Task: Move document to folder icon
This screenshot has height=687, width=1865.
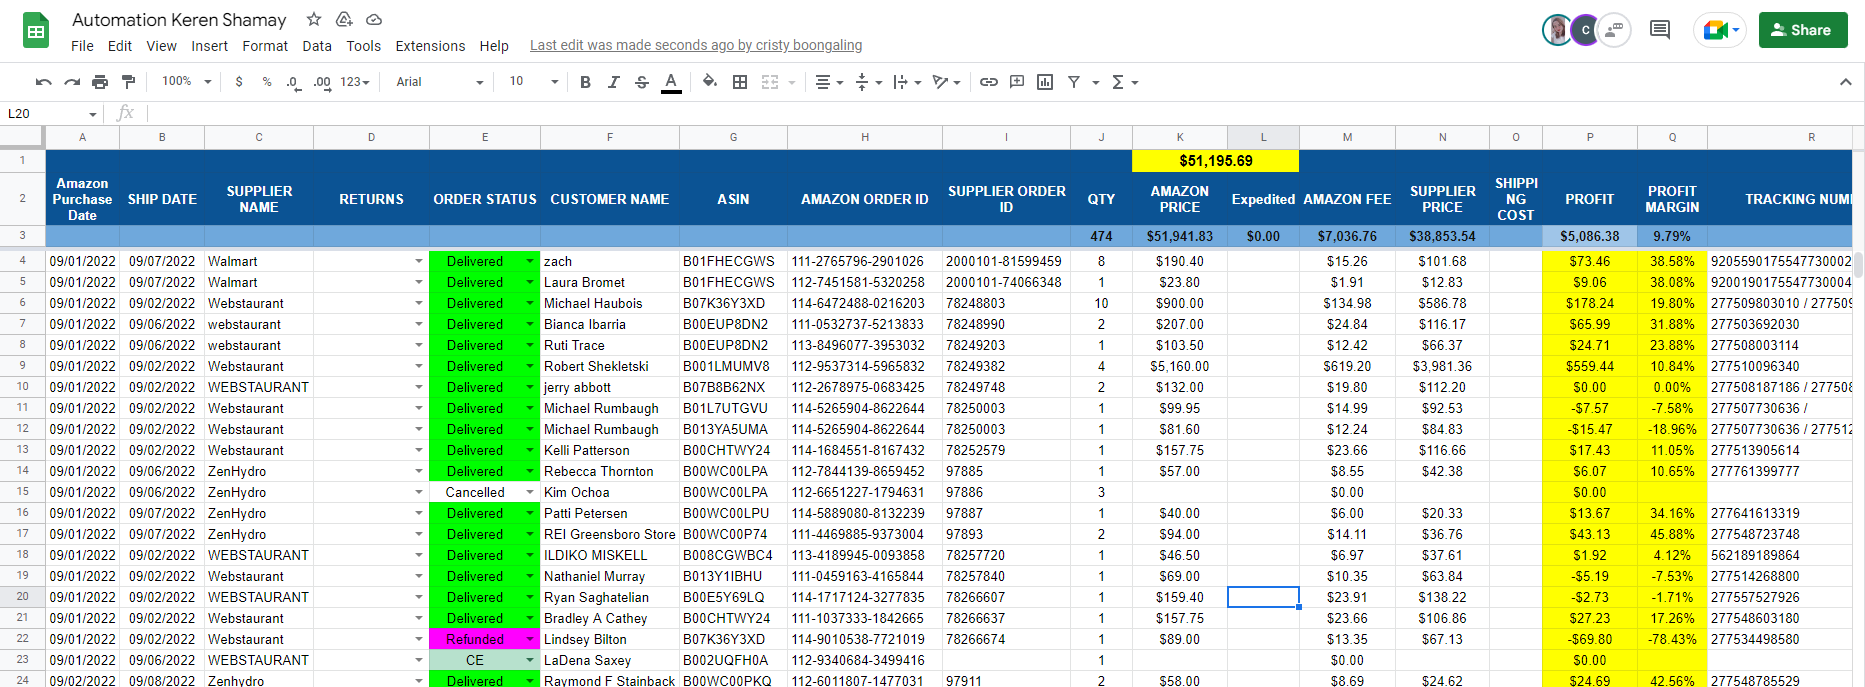Action: pos(344,20)
